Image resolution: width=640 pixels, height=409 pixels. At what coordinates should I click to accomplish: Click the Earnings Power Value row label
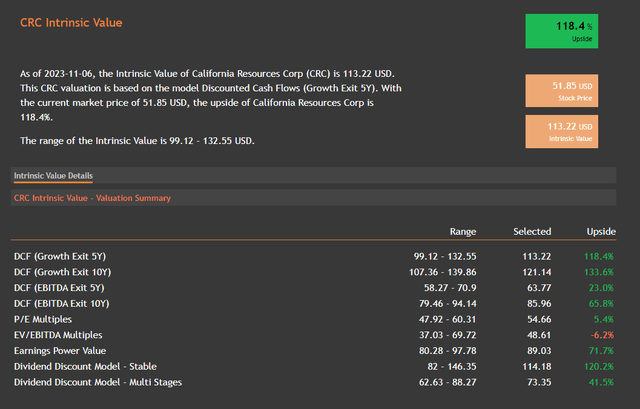click(x=60, y=351)
